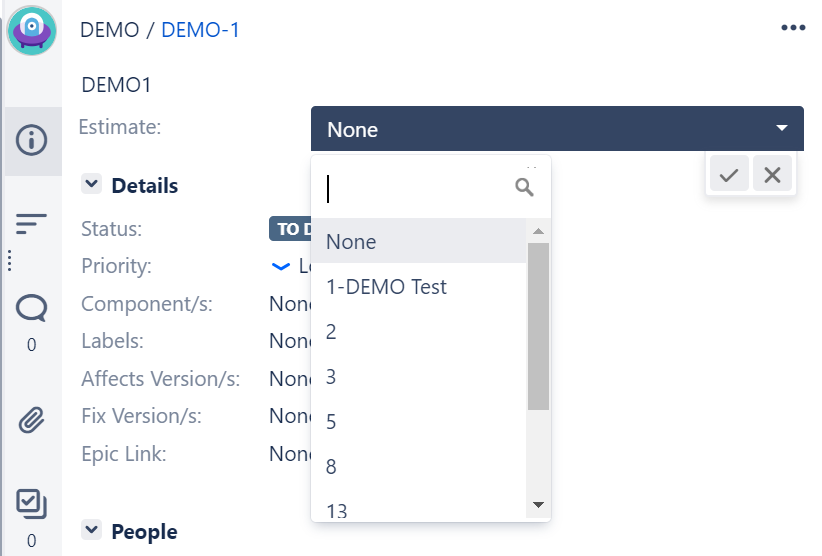Viewport: 822px width, 556px height.
Task: Collapse the Estimate dropdown showing None
Action: click(x=781, y=129)
